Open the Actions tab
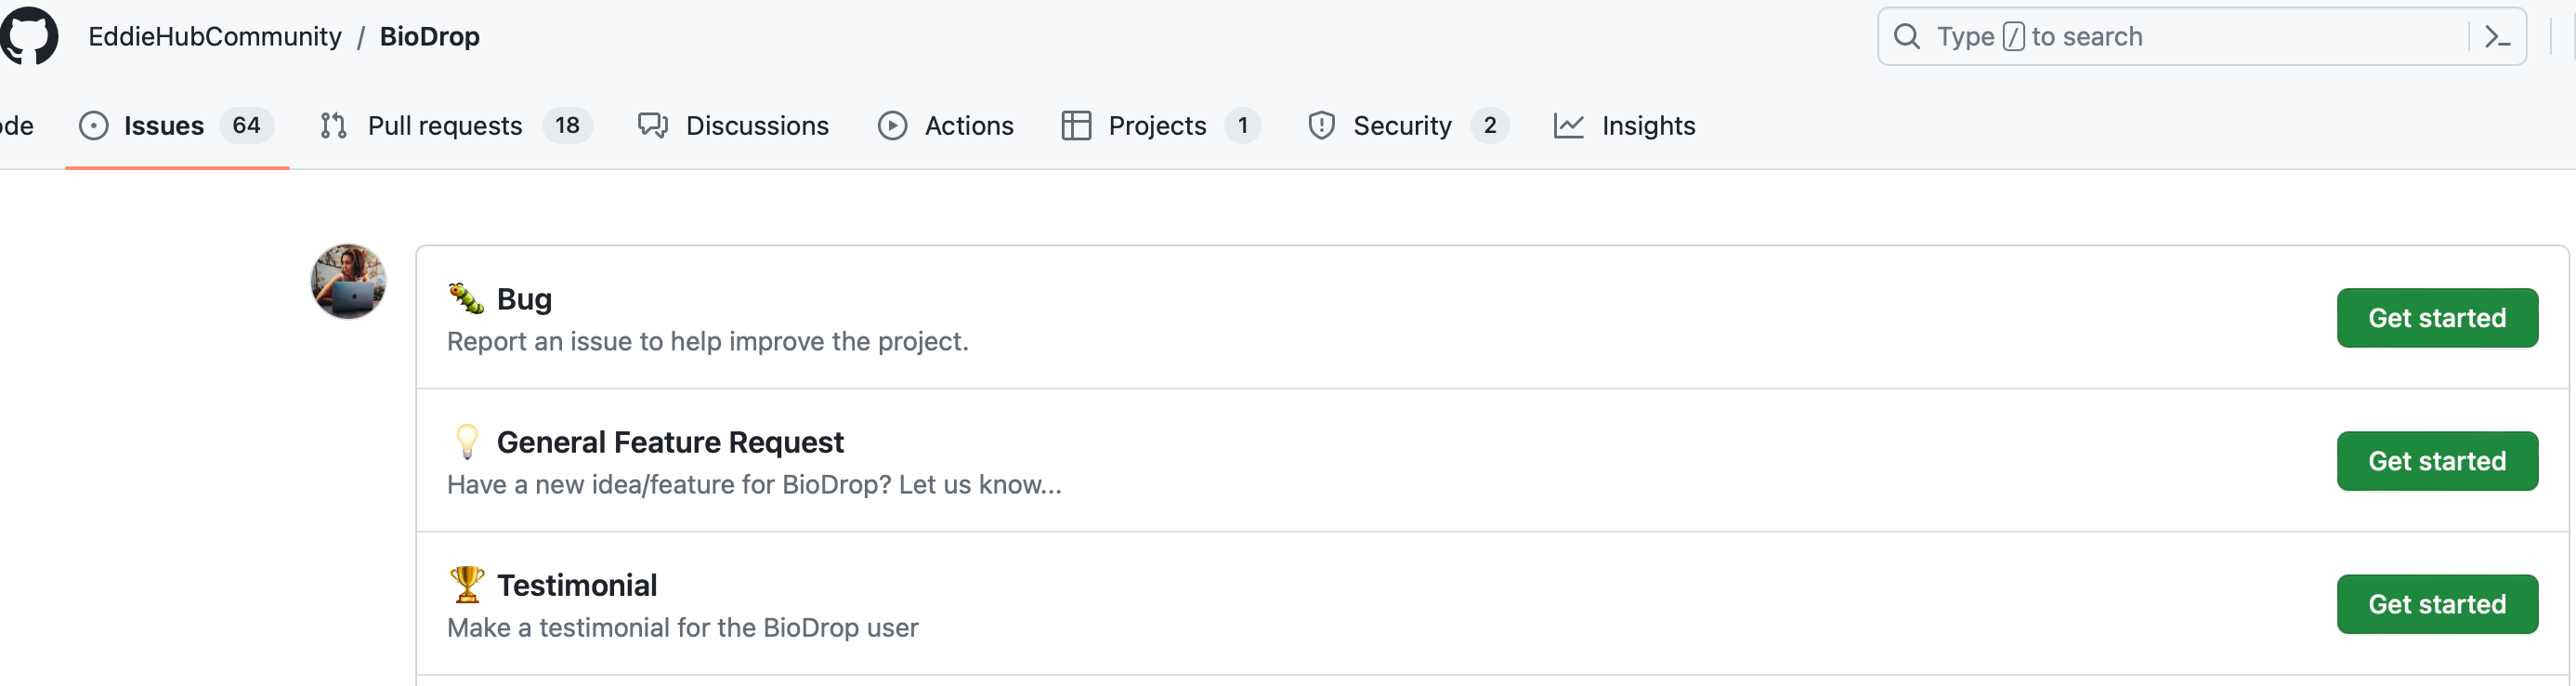The width and height of the screenshot is (2576, 686). tap(946, 126)
